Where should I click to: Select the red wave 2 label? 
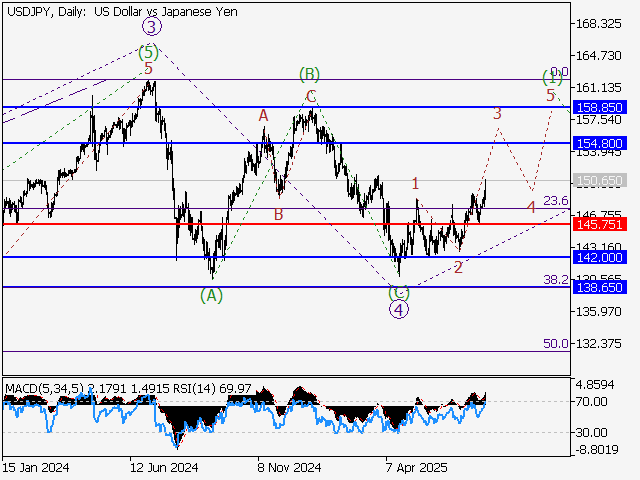[458, 267]
